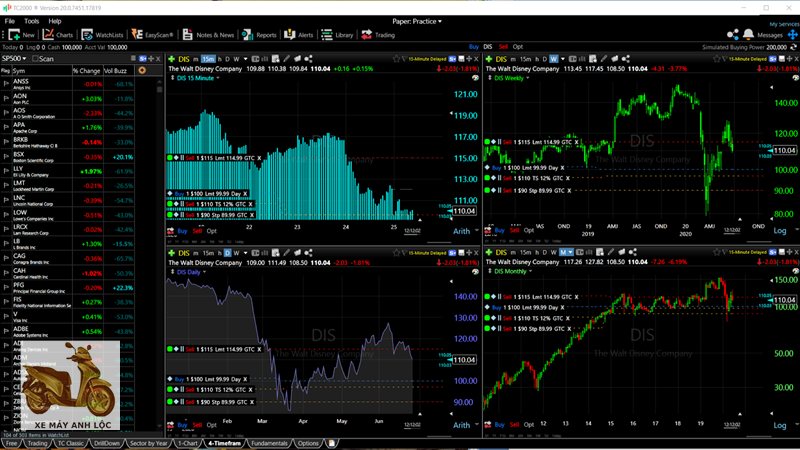Open the Charts toolbar icon

(58, 35)
